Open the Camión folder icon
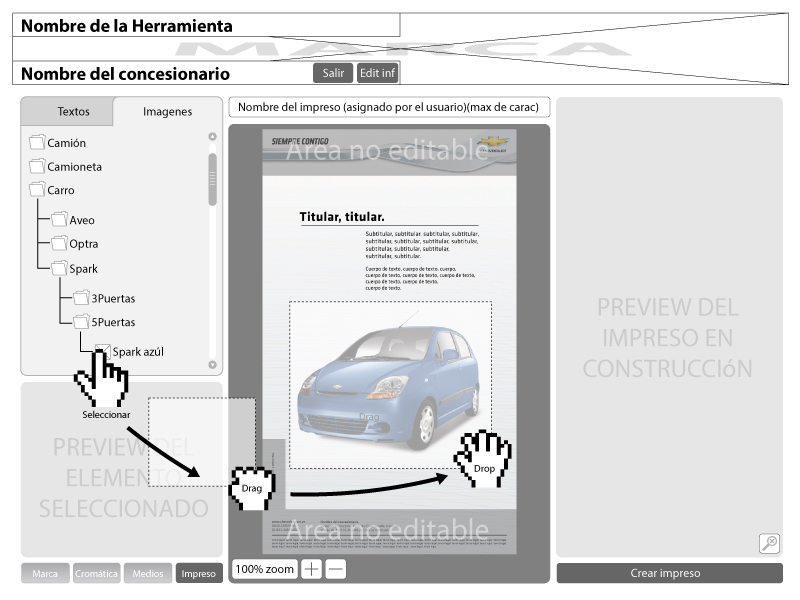Viewport: 800px width, 600px height. [x=37, y=142]
